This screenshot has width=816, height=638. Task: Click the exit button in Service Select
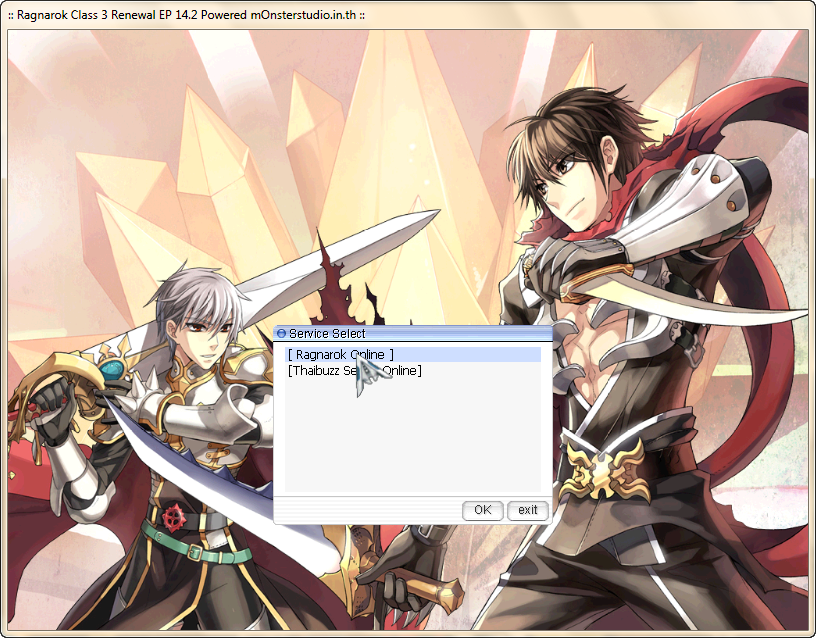pos(528,510)
